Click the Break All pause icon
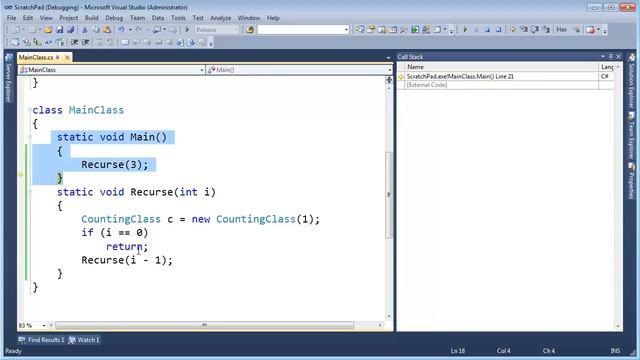The width and height of the screenshot is (640, 360). click(x=476, y=30)
